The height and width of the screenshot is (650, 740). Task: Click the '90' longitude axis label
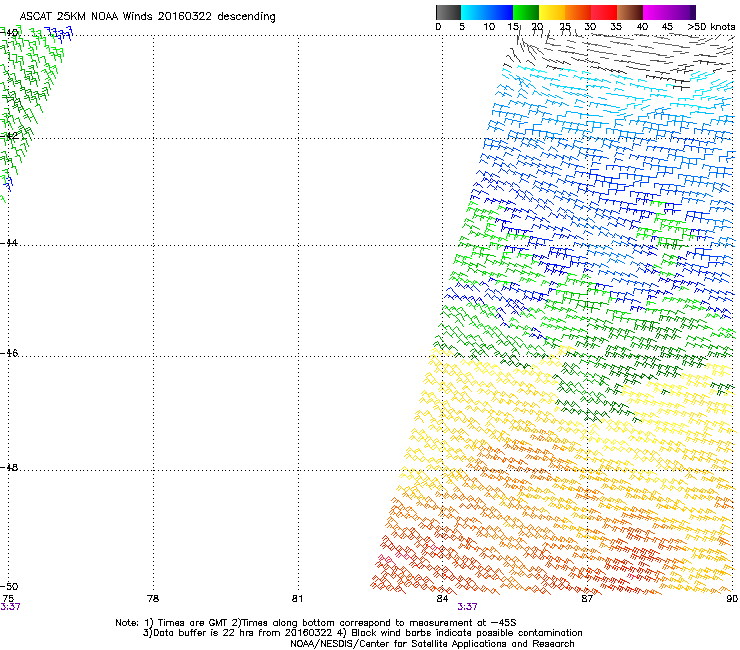click(x=732, y=599)
